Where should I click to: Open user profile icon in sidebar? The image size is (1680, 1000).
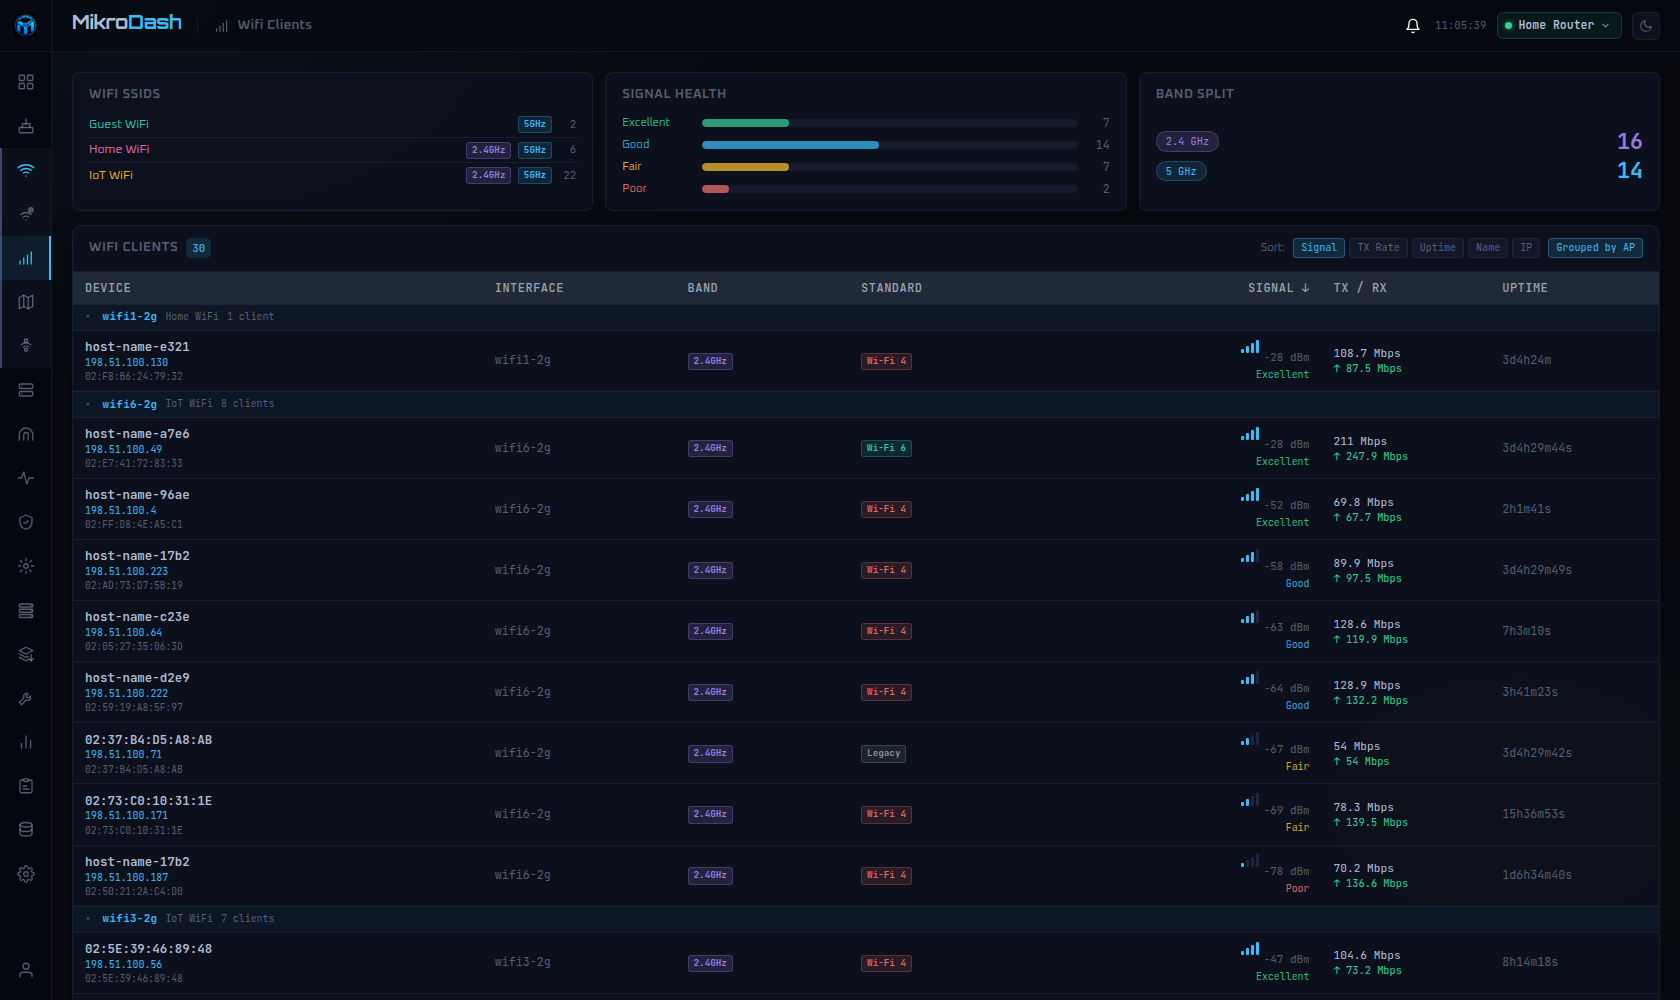pos(26,970)
